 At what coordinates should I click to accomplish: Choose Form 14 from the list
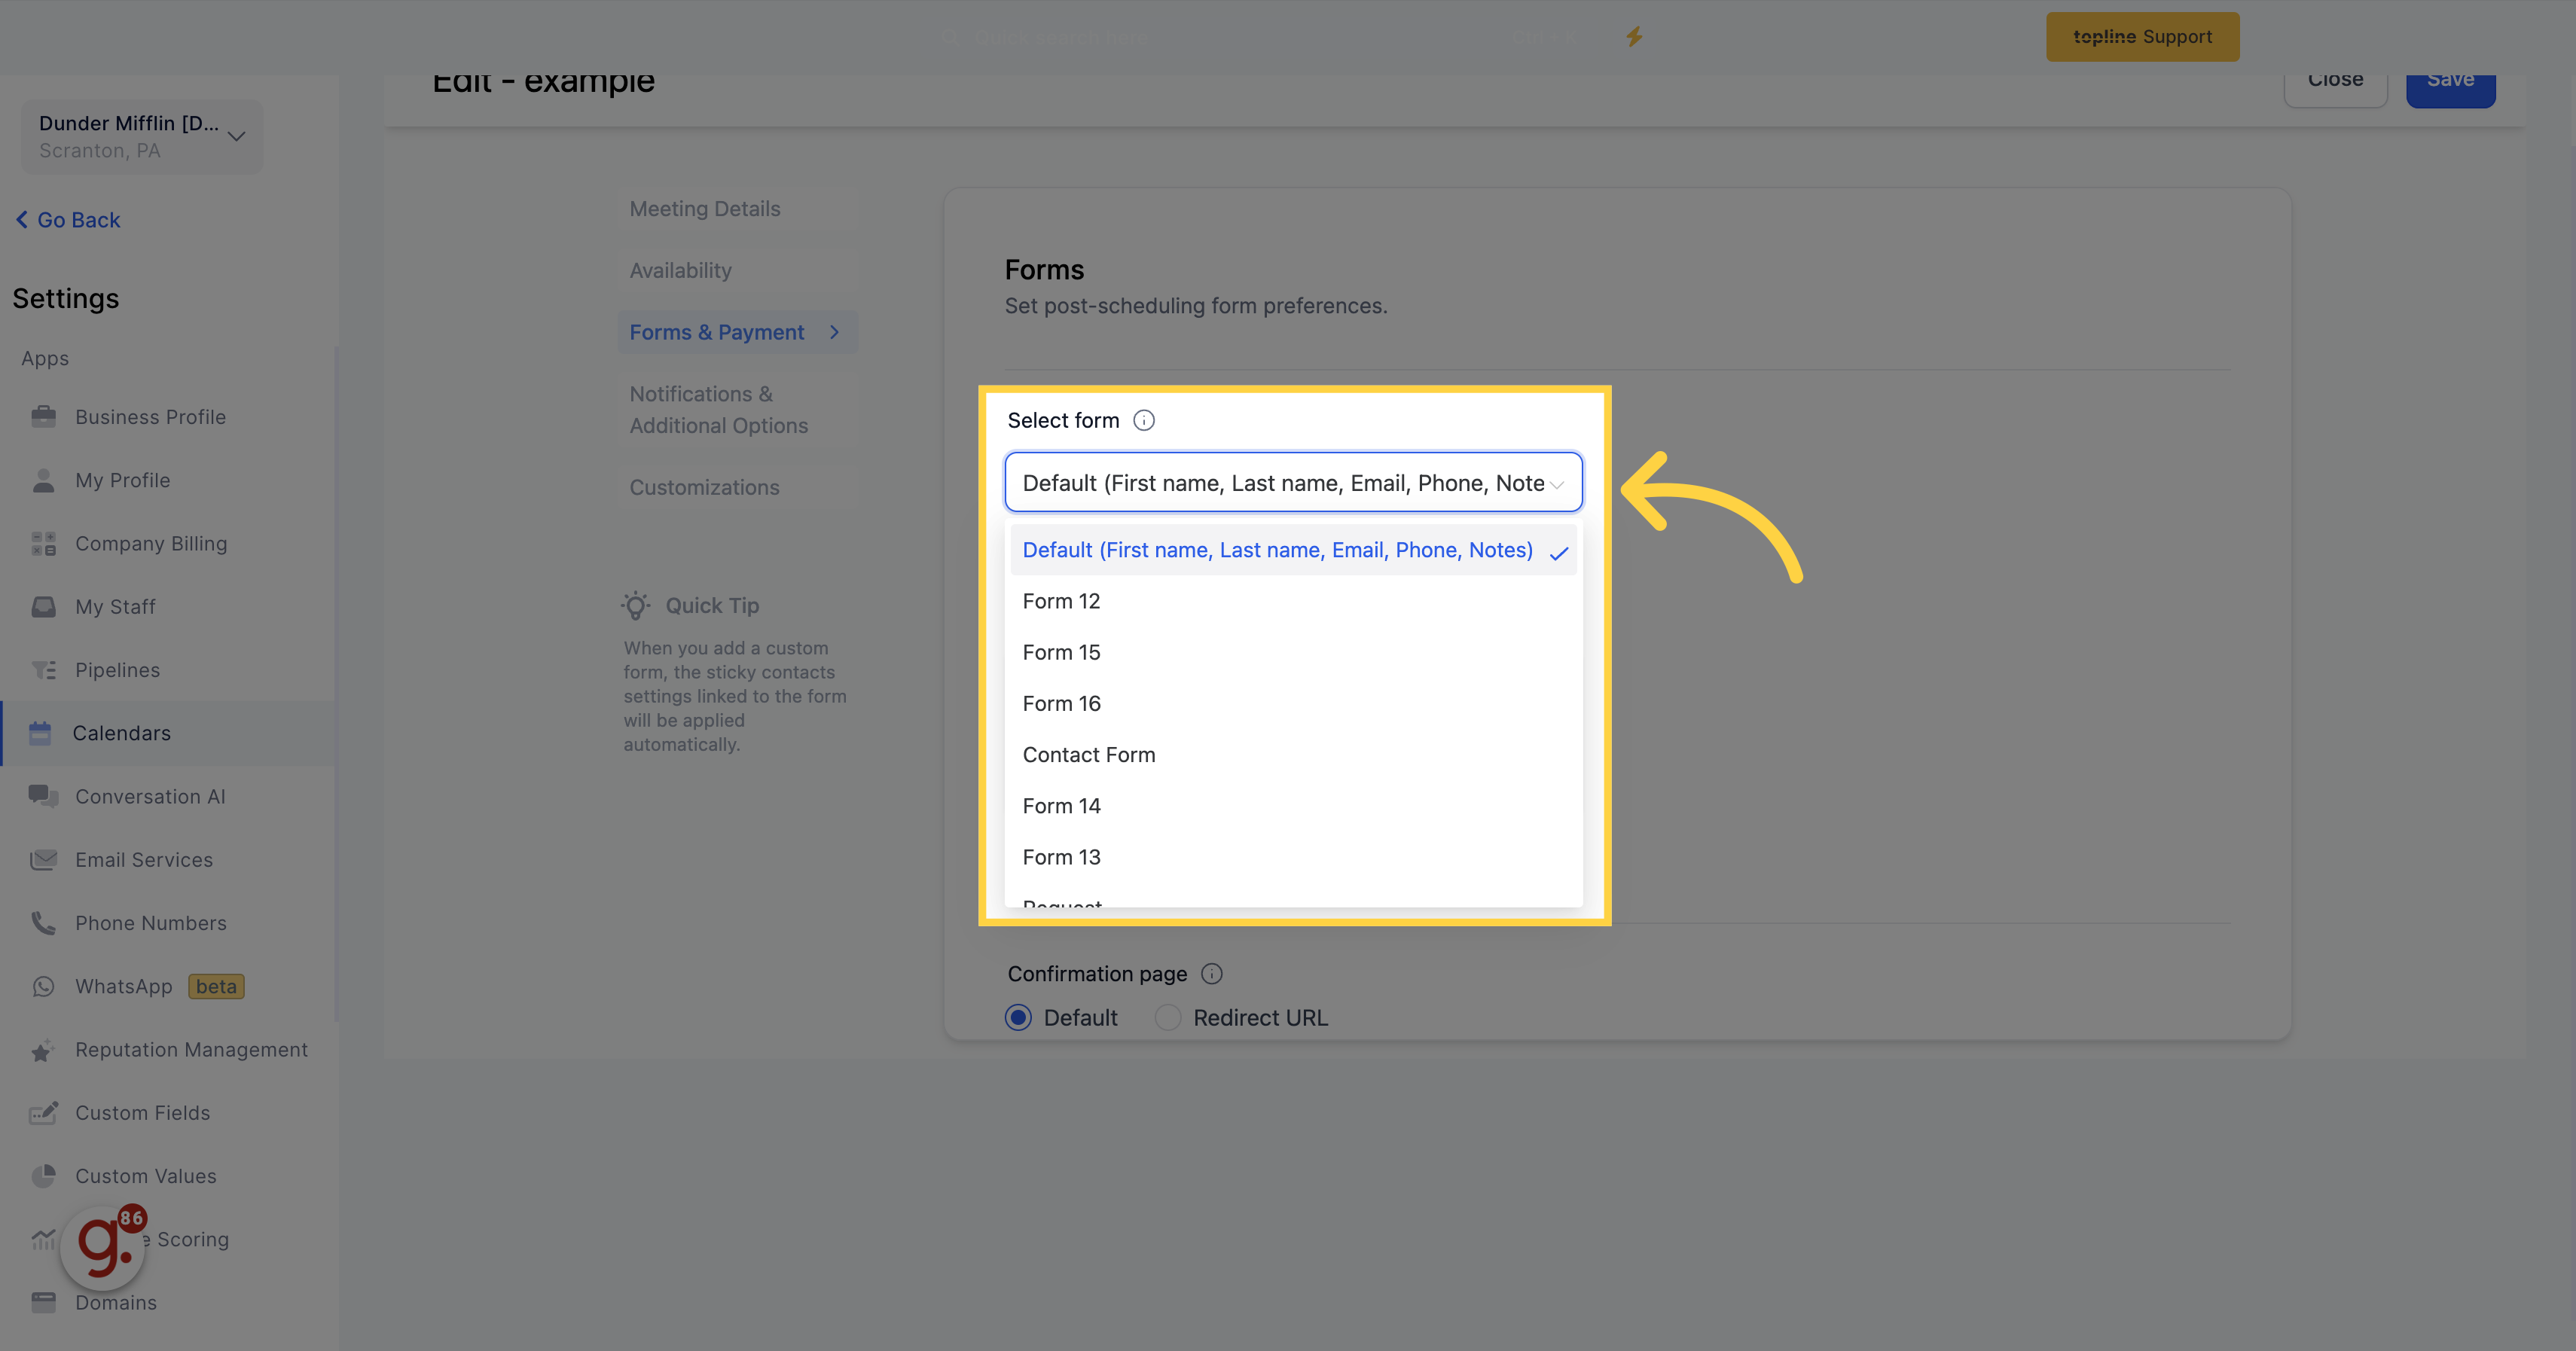[1293, 806]
